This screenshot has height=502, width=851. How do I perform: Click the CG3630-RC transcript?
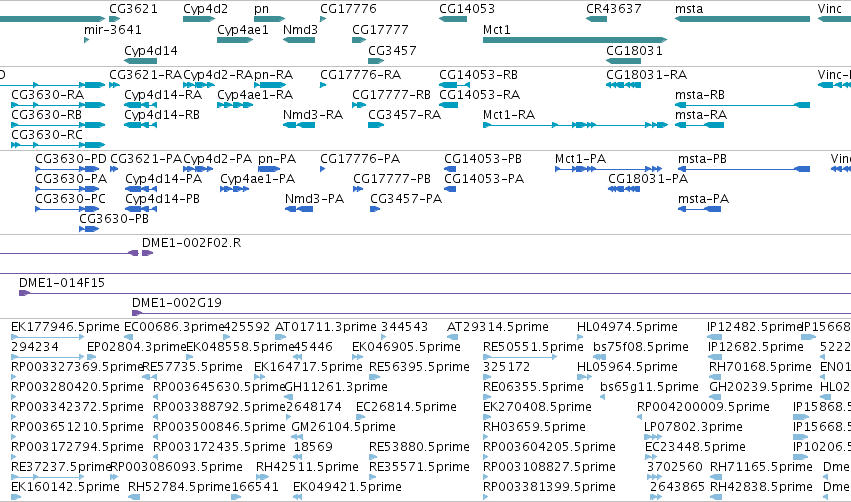(58, 145)
